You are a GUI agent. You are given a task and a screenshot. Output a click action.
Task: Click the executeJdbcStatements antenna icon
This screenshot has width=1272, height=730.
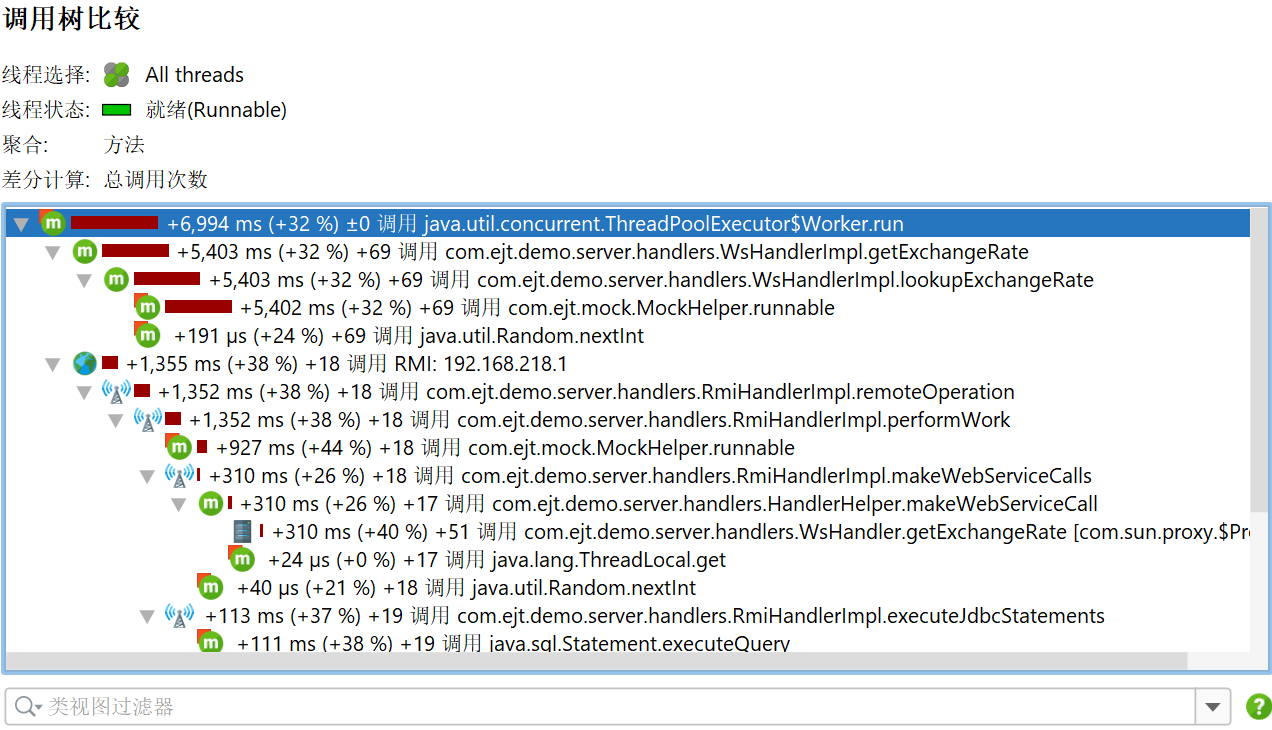pyautogui.click(x=179, y=615)
